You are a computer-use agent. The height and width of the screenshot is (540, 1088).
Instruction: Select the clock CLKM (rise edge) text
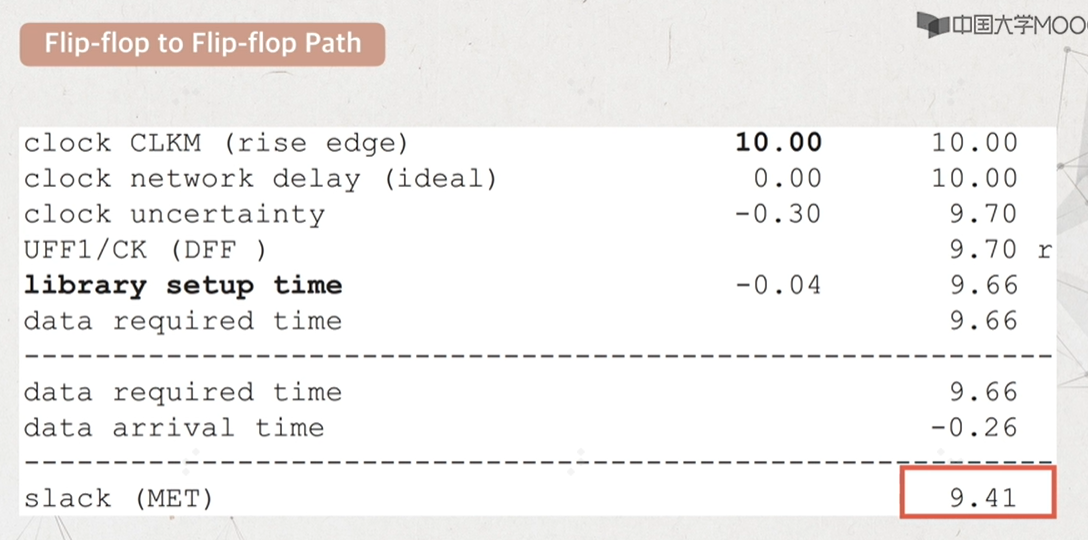(216, 143)
